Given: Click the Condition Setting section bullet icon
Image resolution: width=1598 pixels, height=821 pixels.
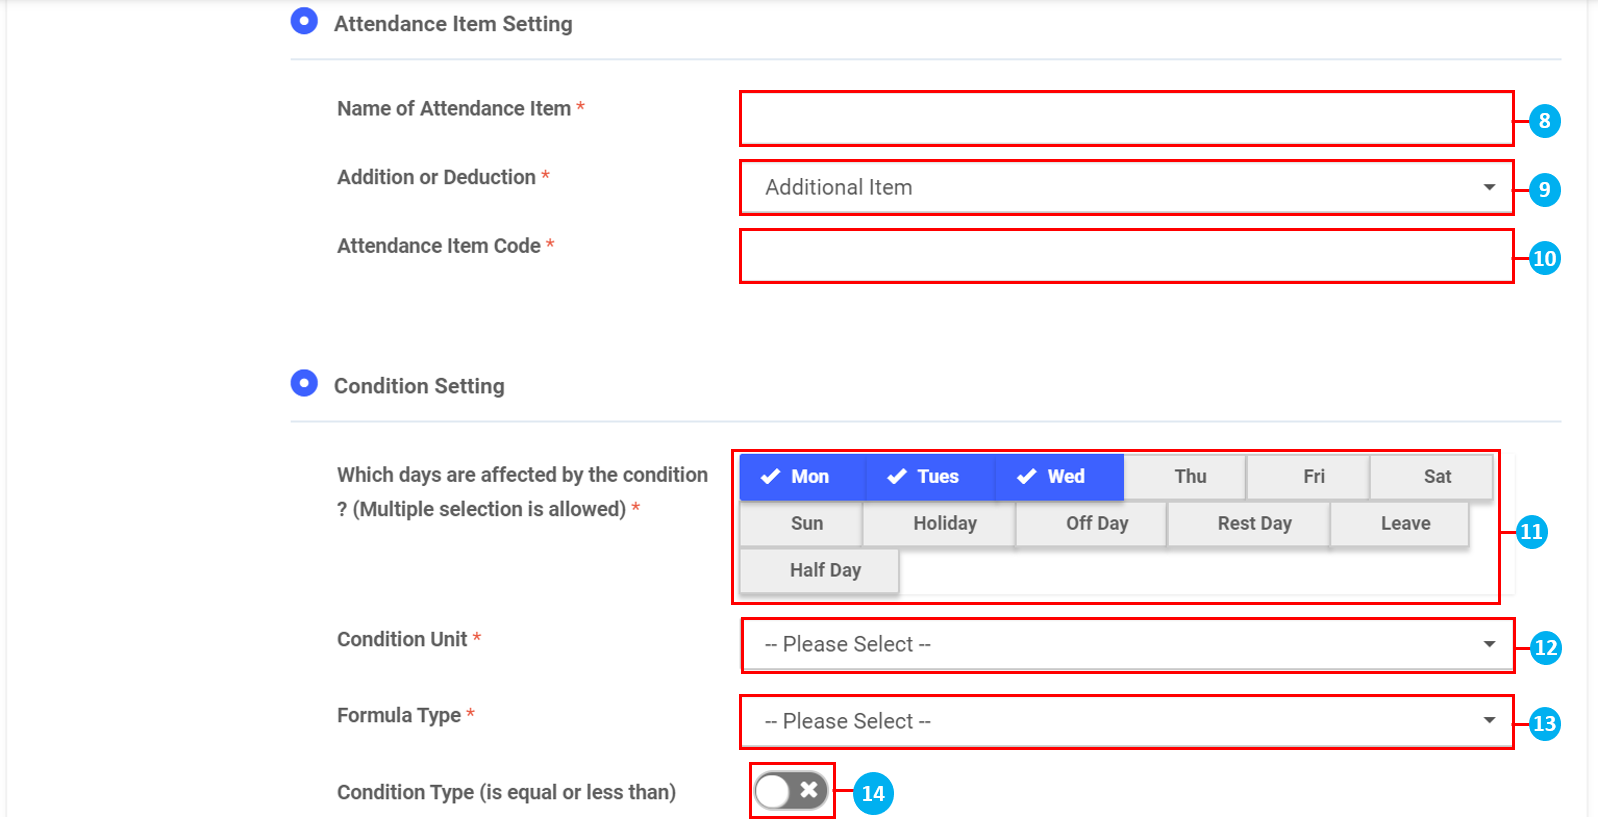Looking at the screenshot, I should [x=304, y=383].
